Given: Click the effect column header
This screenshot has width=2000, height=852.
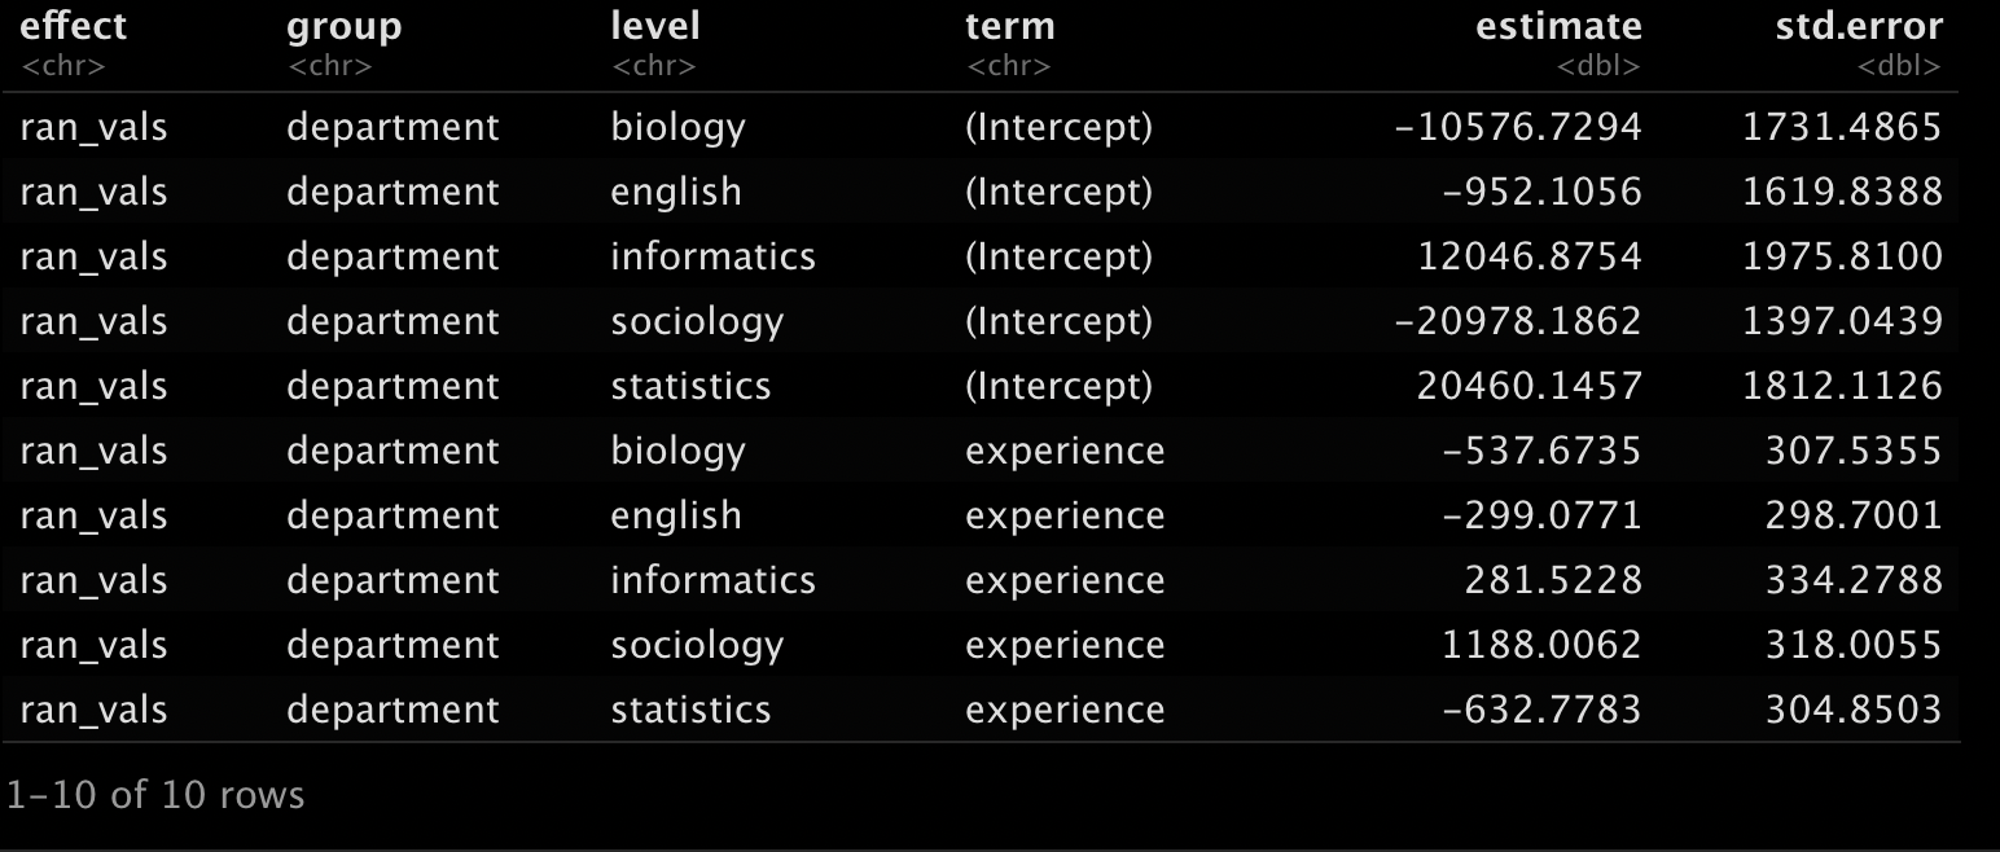Looking at the screenshot, I should pos(73,26).
